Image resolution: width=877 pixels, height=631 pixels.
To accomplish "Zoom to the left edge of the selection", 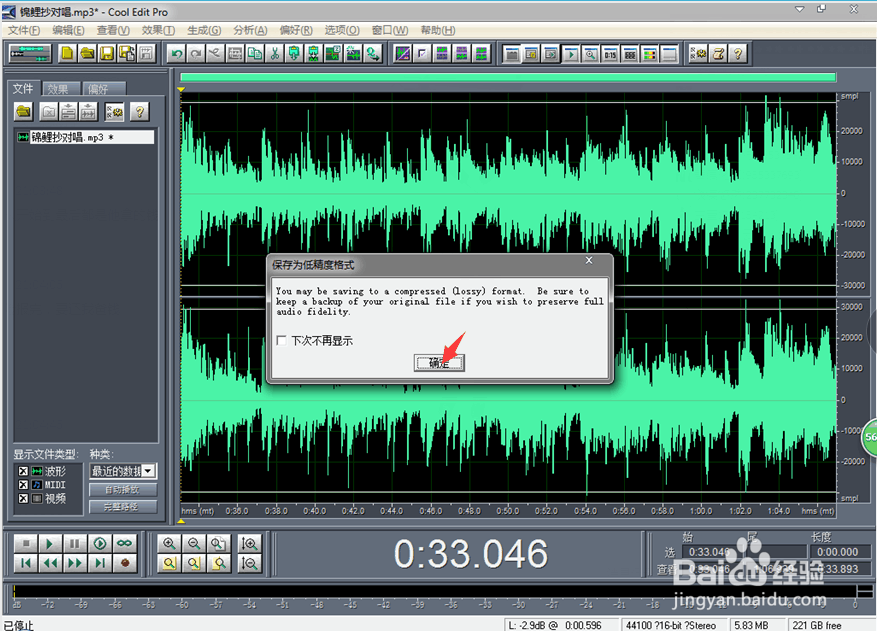I will click(194, 563).
